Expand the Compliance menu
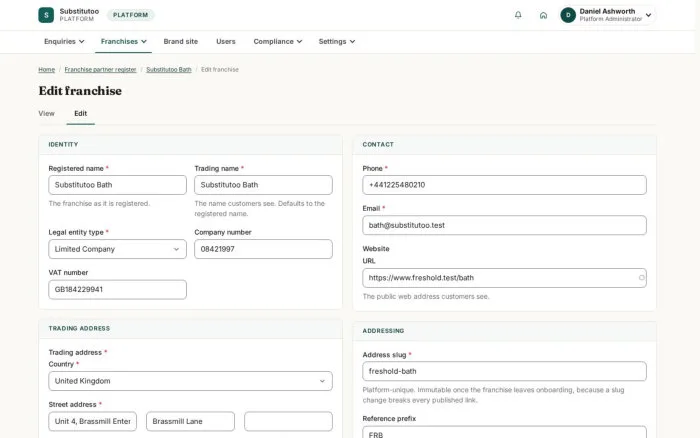The height and width of the screenshot is (438, 700). pyautogui.click(x=278, y=42)
